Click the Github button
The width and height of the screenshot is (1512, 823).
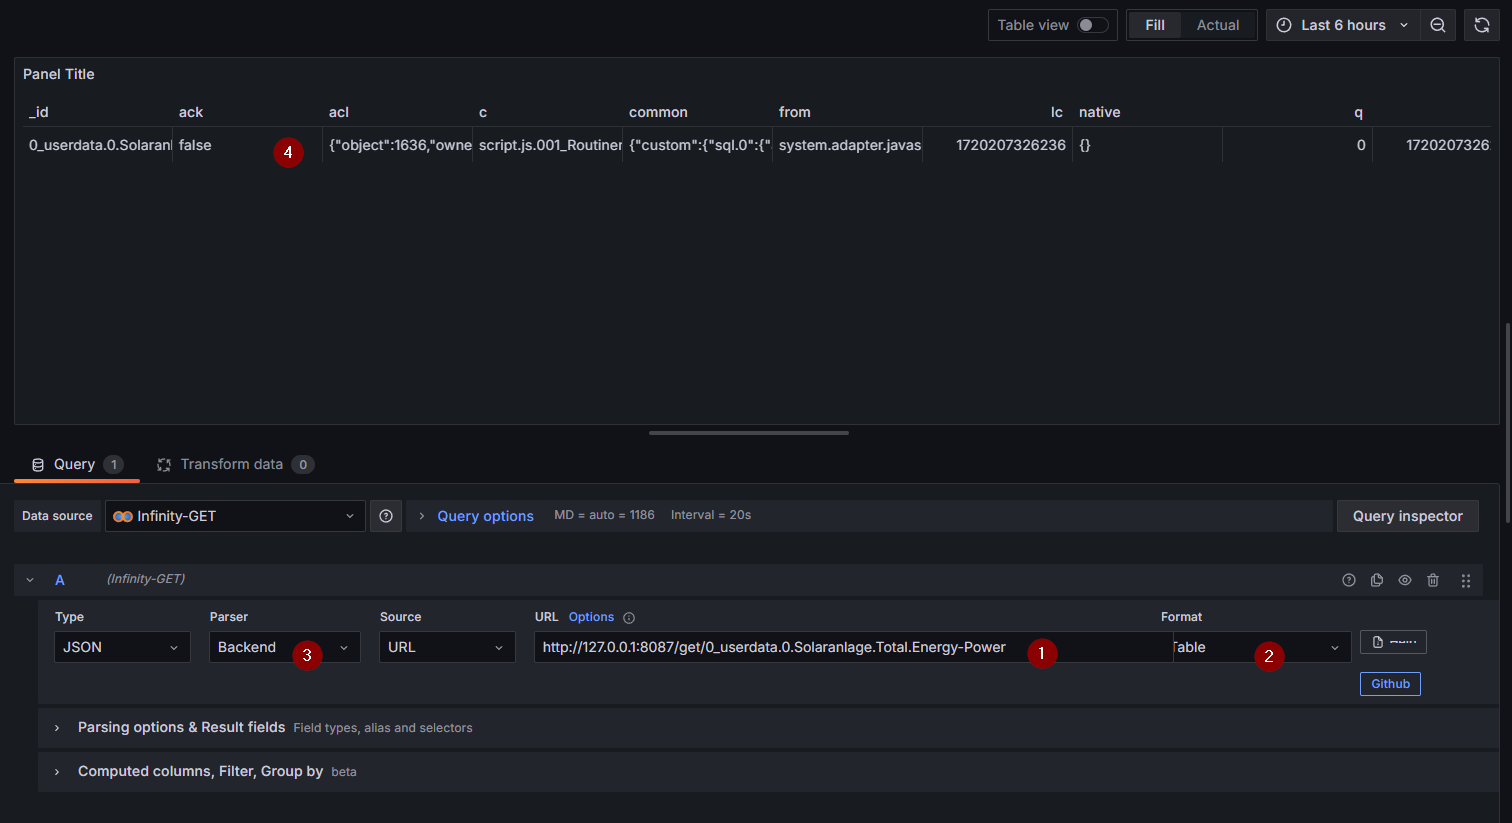click(x=1390, y=684)
